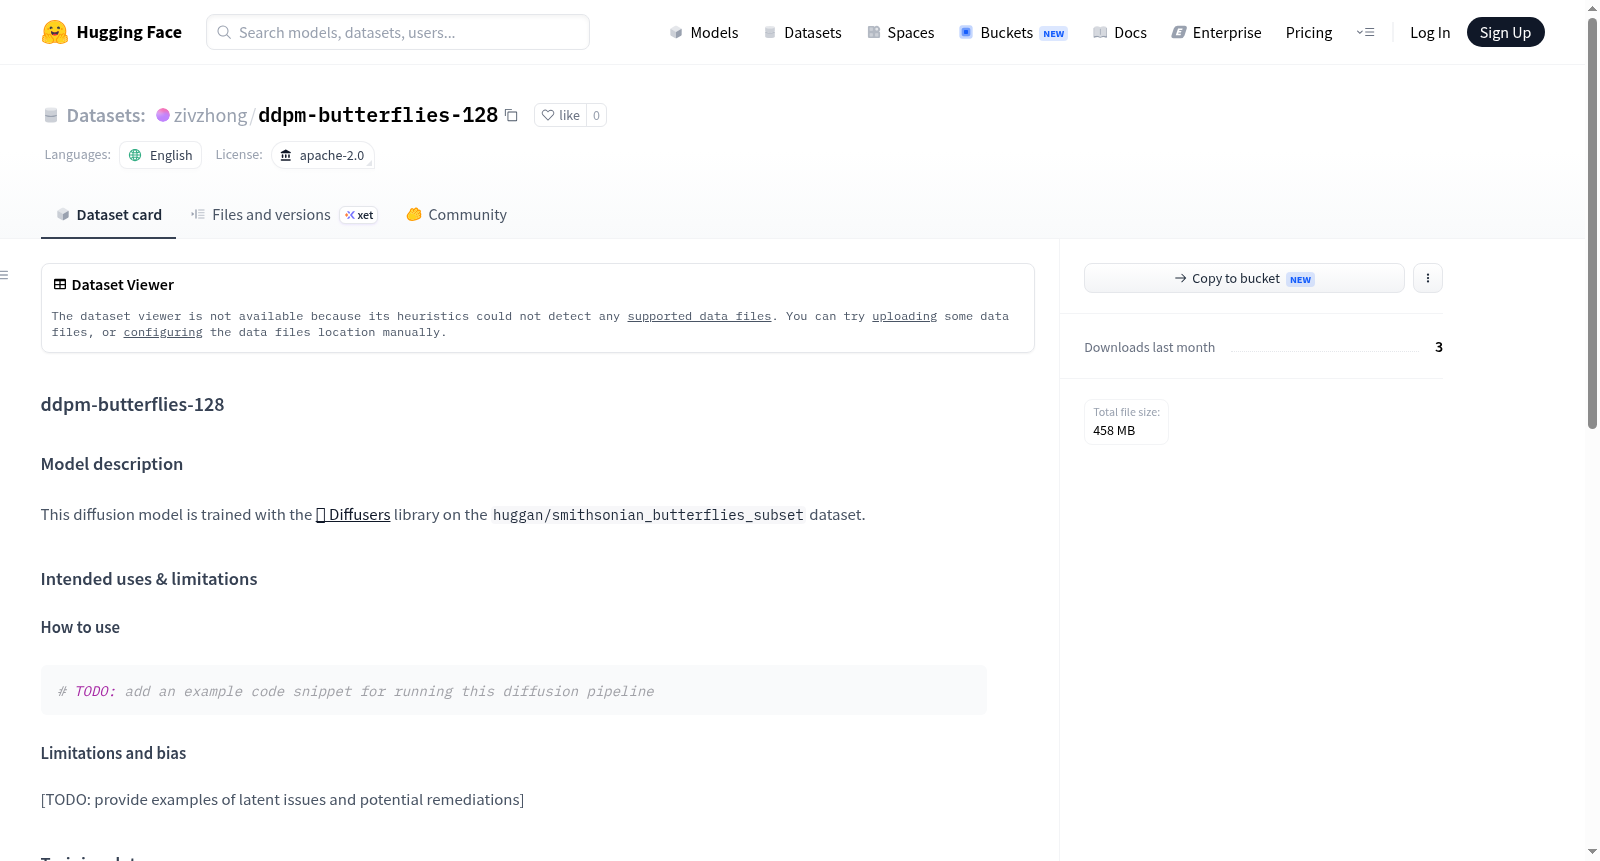Click the Copy to bucket button
1600x861 pixels.
point(1244,278)
